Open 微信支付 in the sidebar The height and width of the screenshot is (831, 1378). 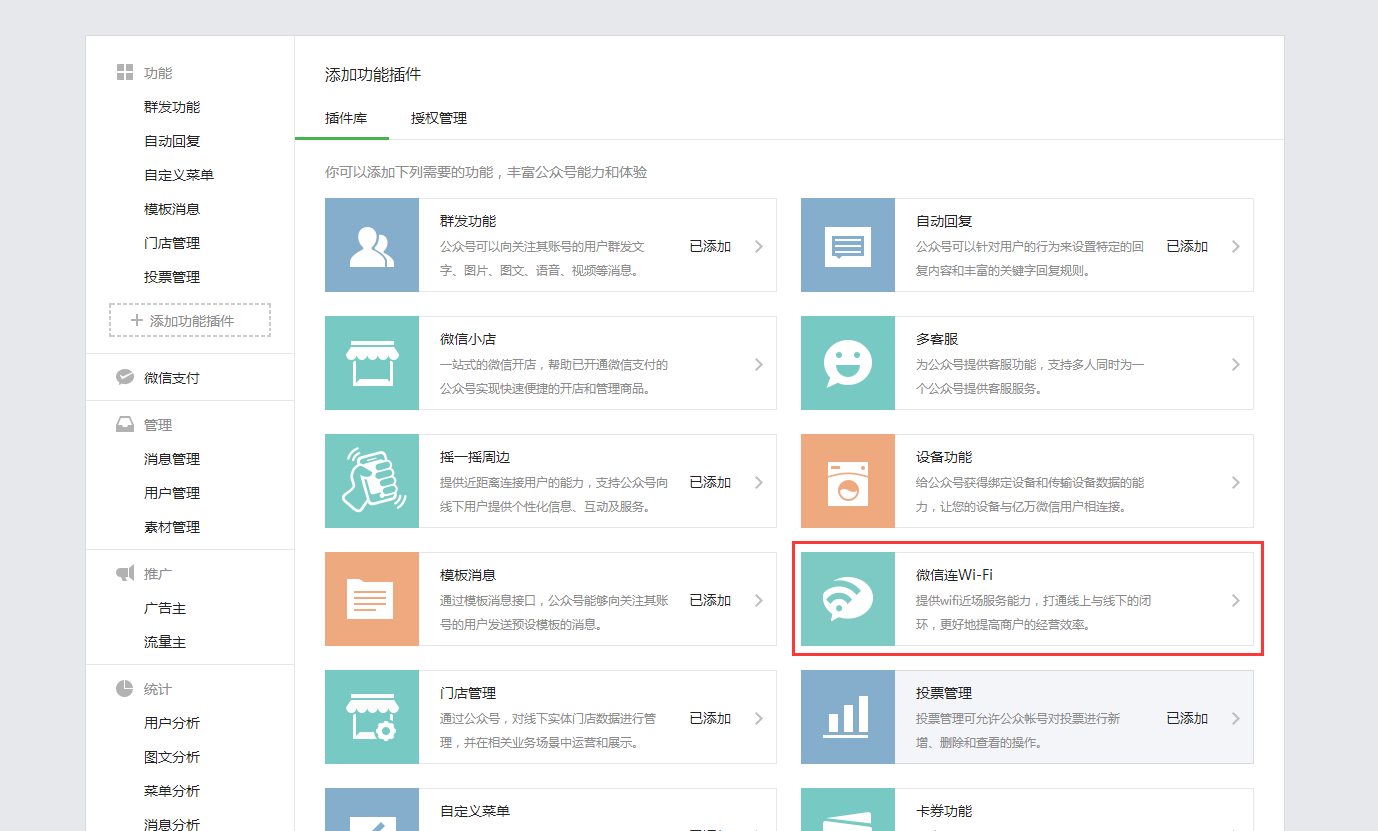click(x=172, y=378)
